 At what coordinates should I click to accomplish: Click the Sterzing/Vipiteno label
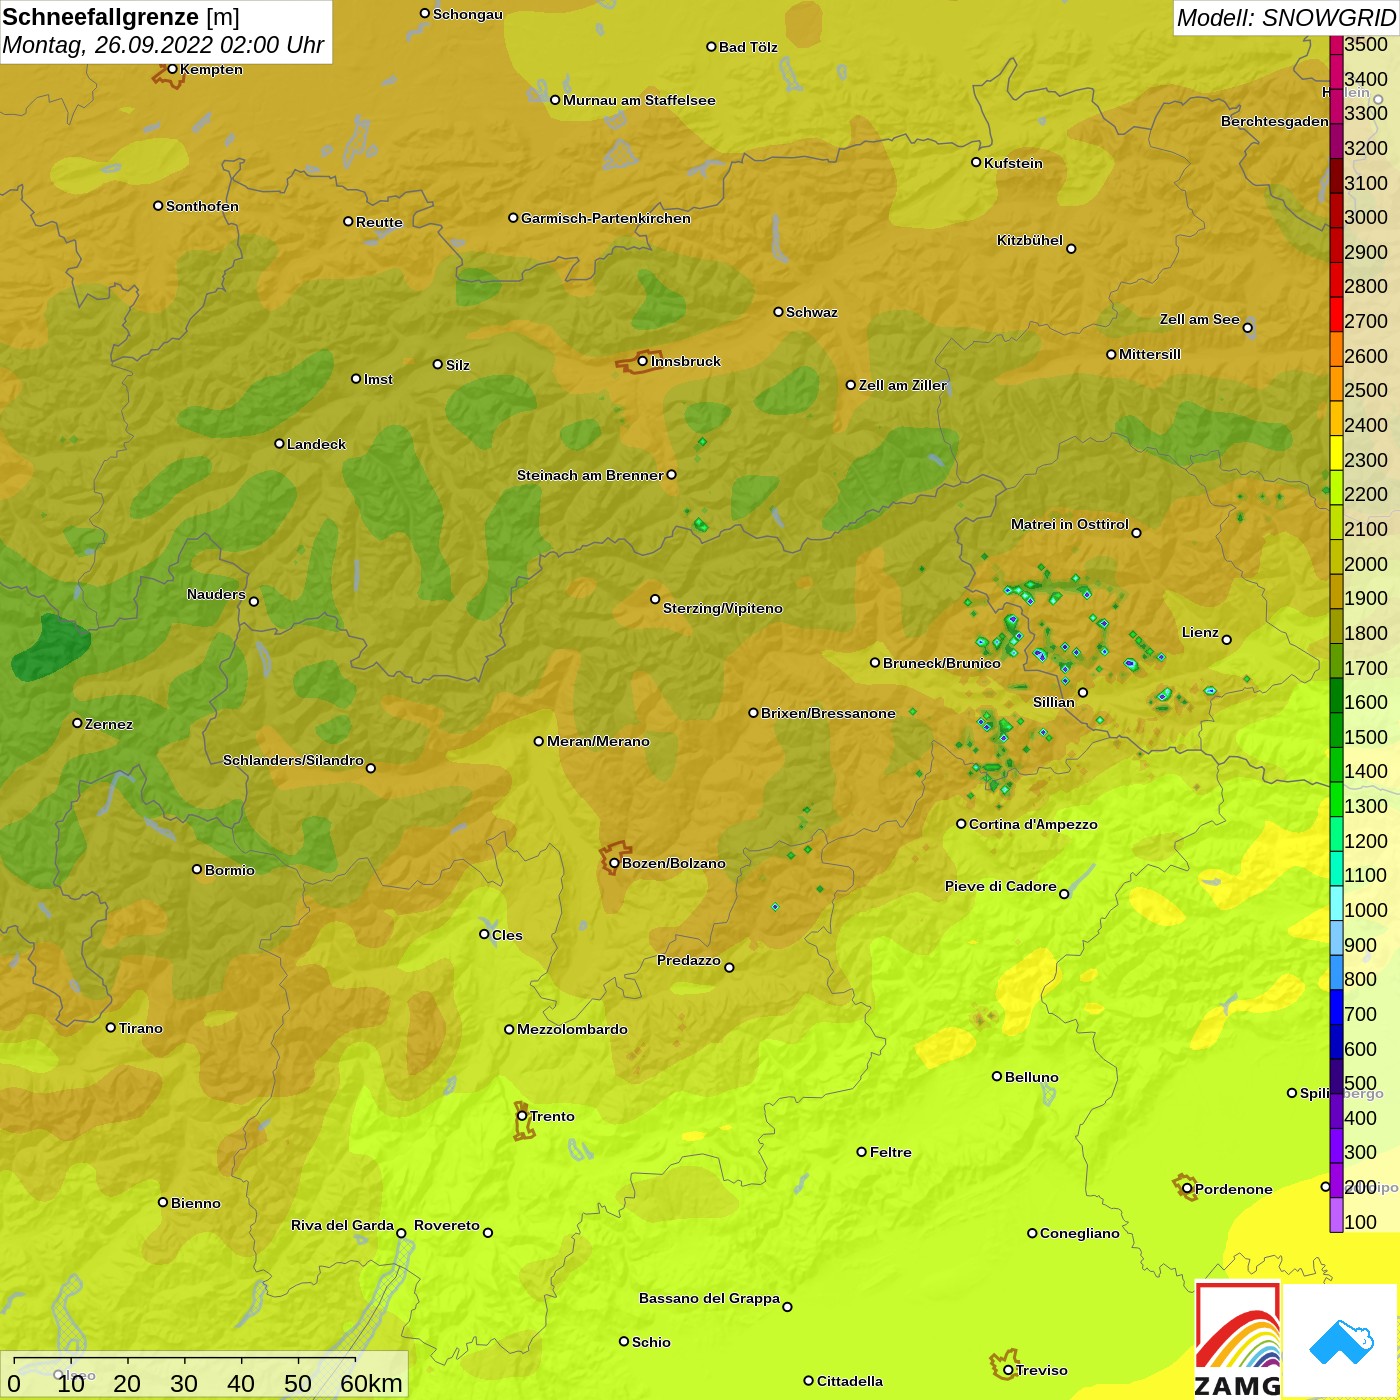pos(723,608)
